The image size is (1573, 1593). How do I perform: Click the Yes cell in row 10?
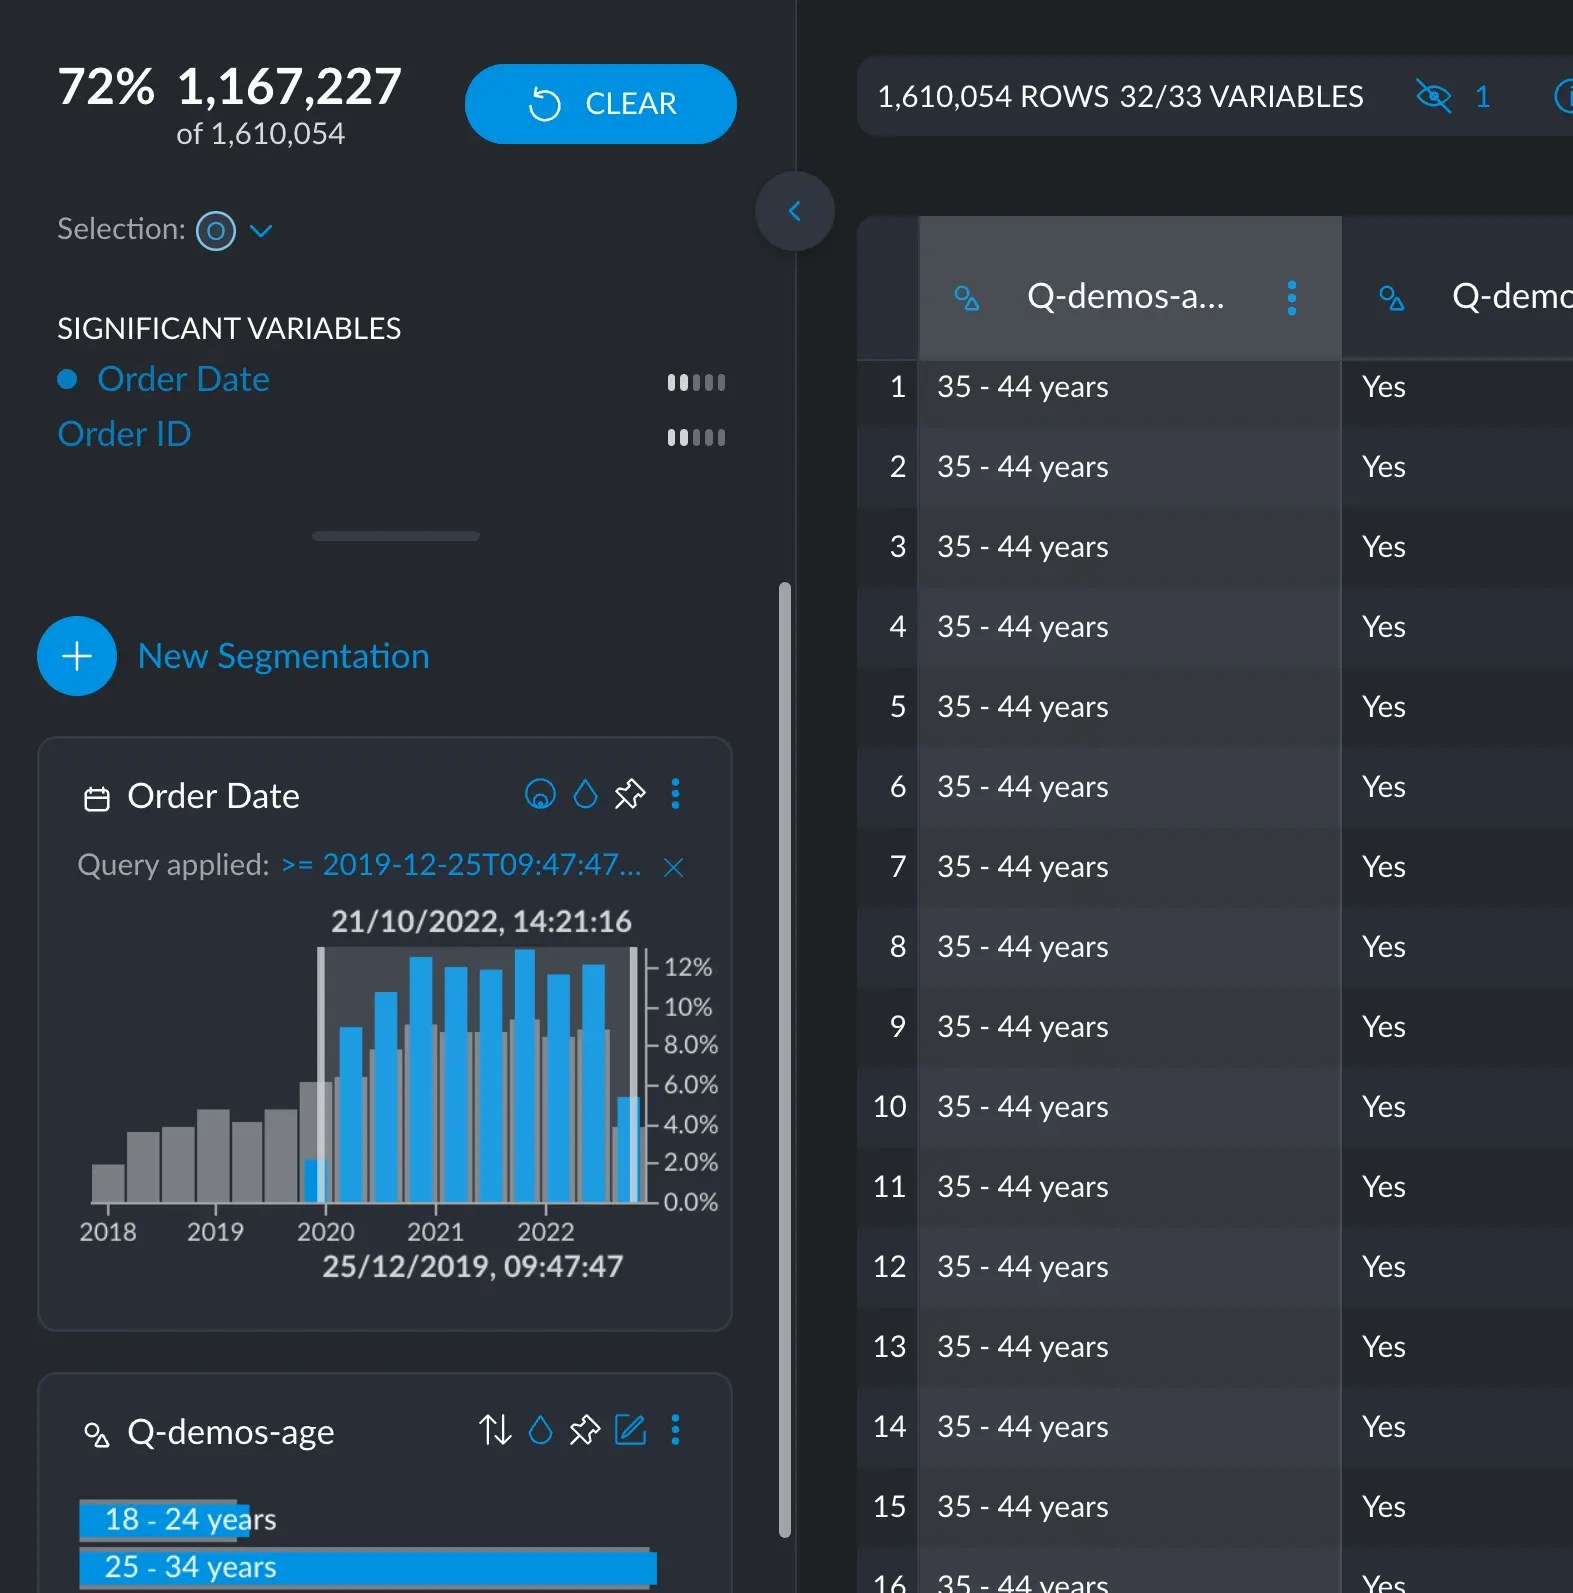1458,1107
